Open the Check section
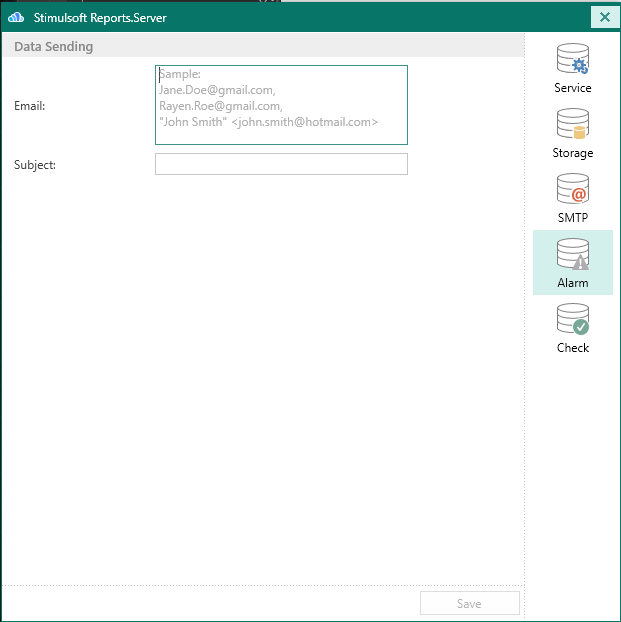This screenshot has height=622, width=621. tap(573, 327)
